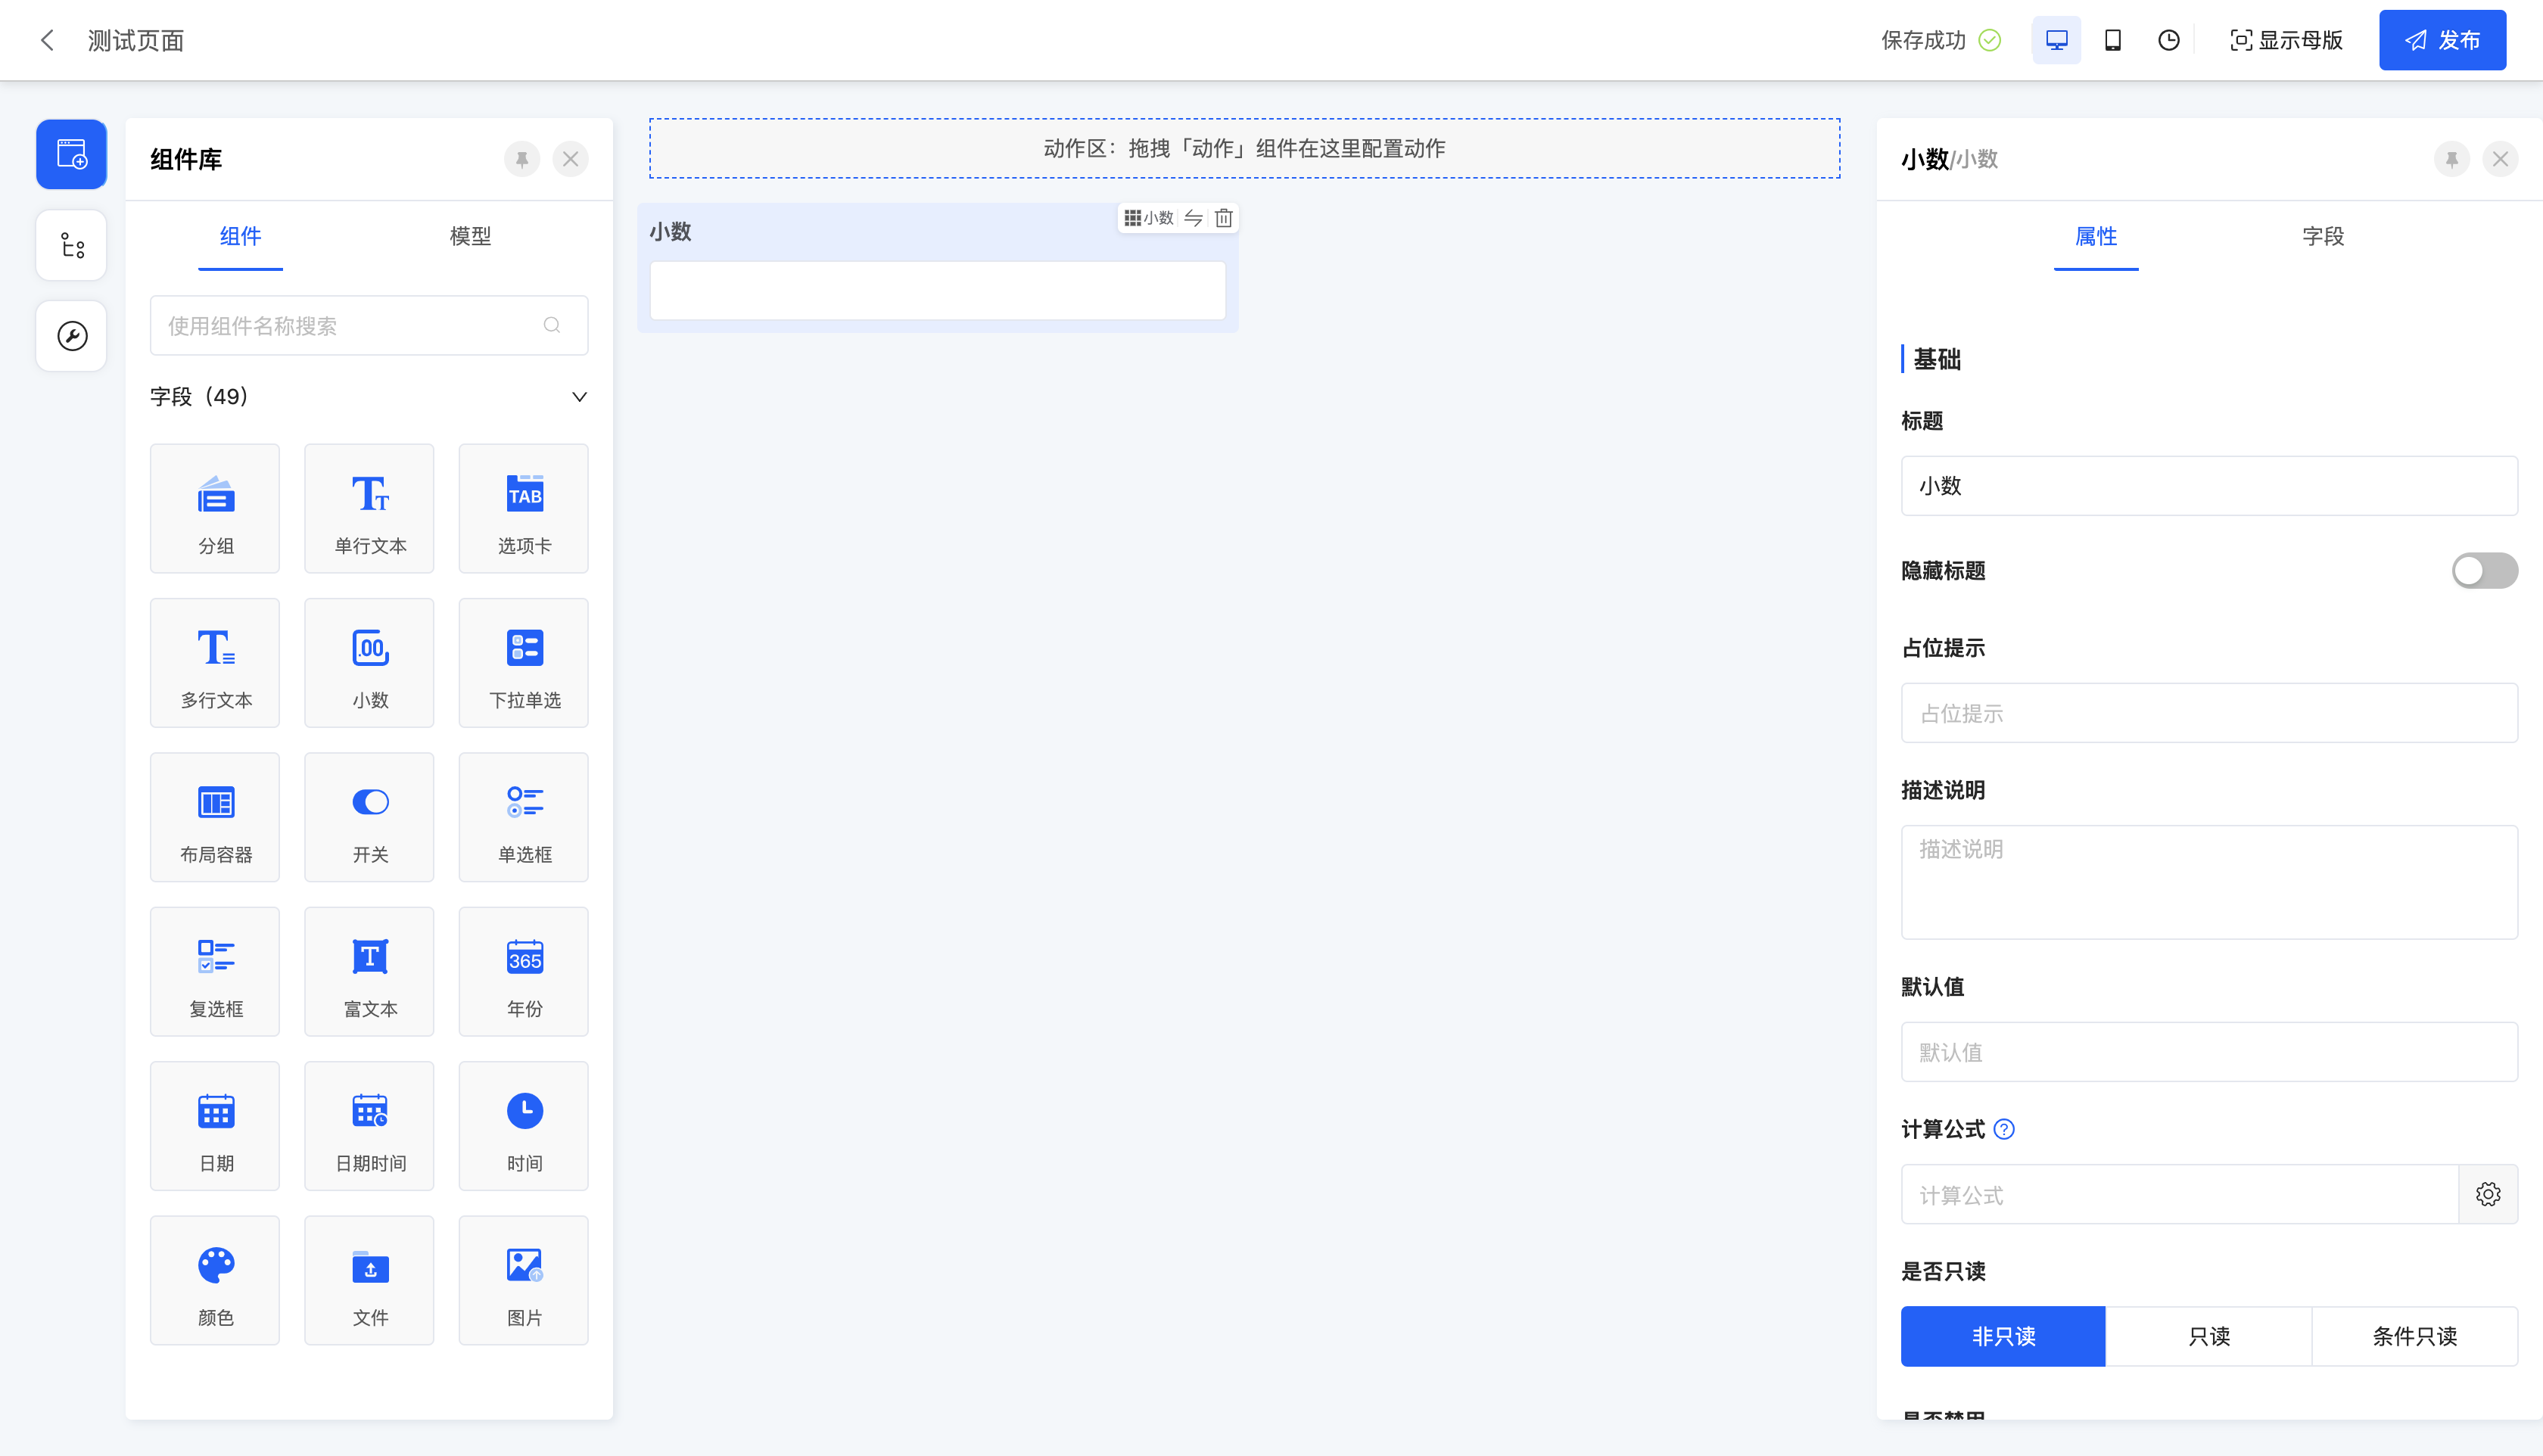Select the 条件只读 option

point(2414,1336)
